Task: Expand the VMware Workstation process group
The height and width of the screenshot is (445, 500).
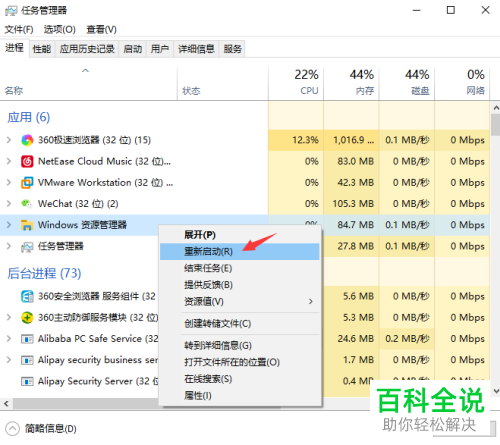Action: (9, 183)
